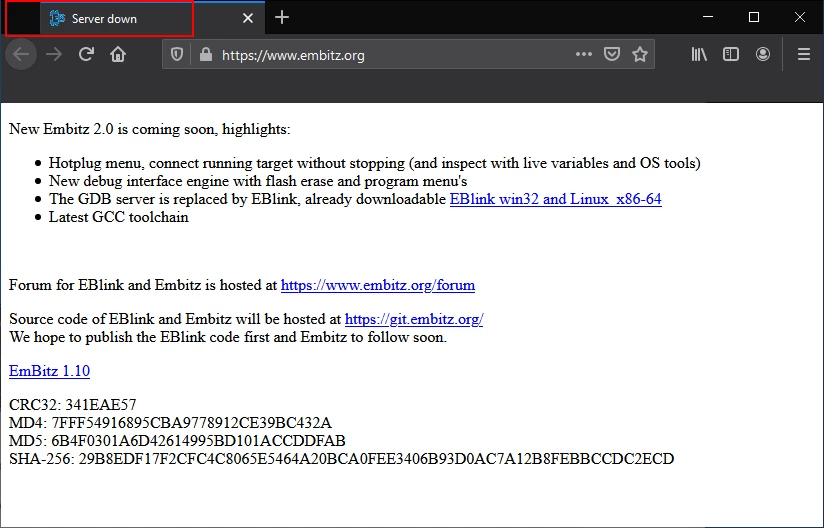Viewport: 824px width, 528px height.
Task: Click the SHA-256 hash line
Action: [x=342, y=459]
